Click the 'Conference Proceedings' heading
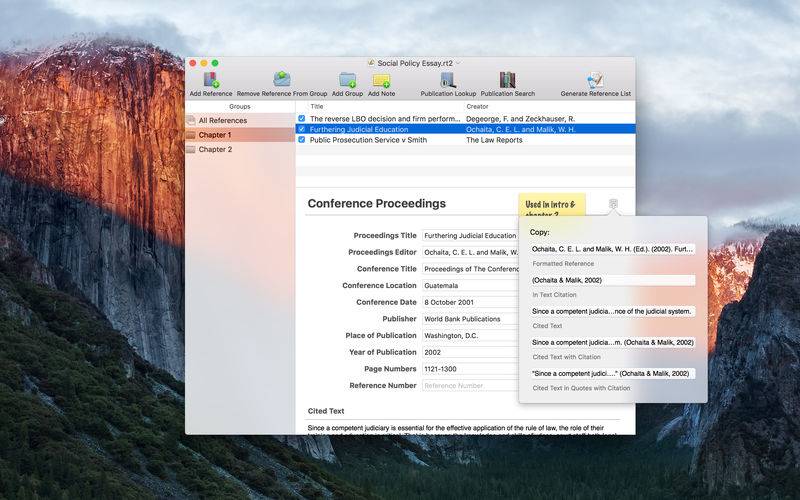 point(377,203)
